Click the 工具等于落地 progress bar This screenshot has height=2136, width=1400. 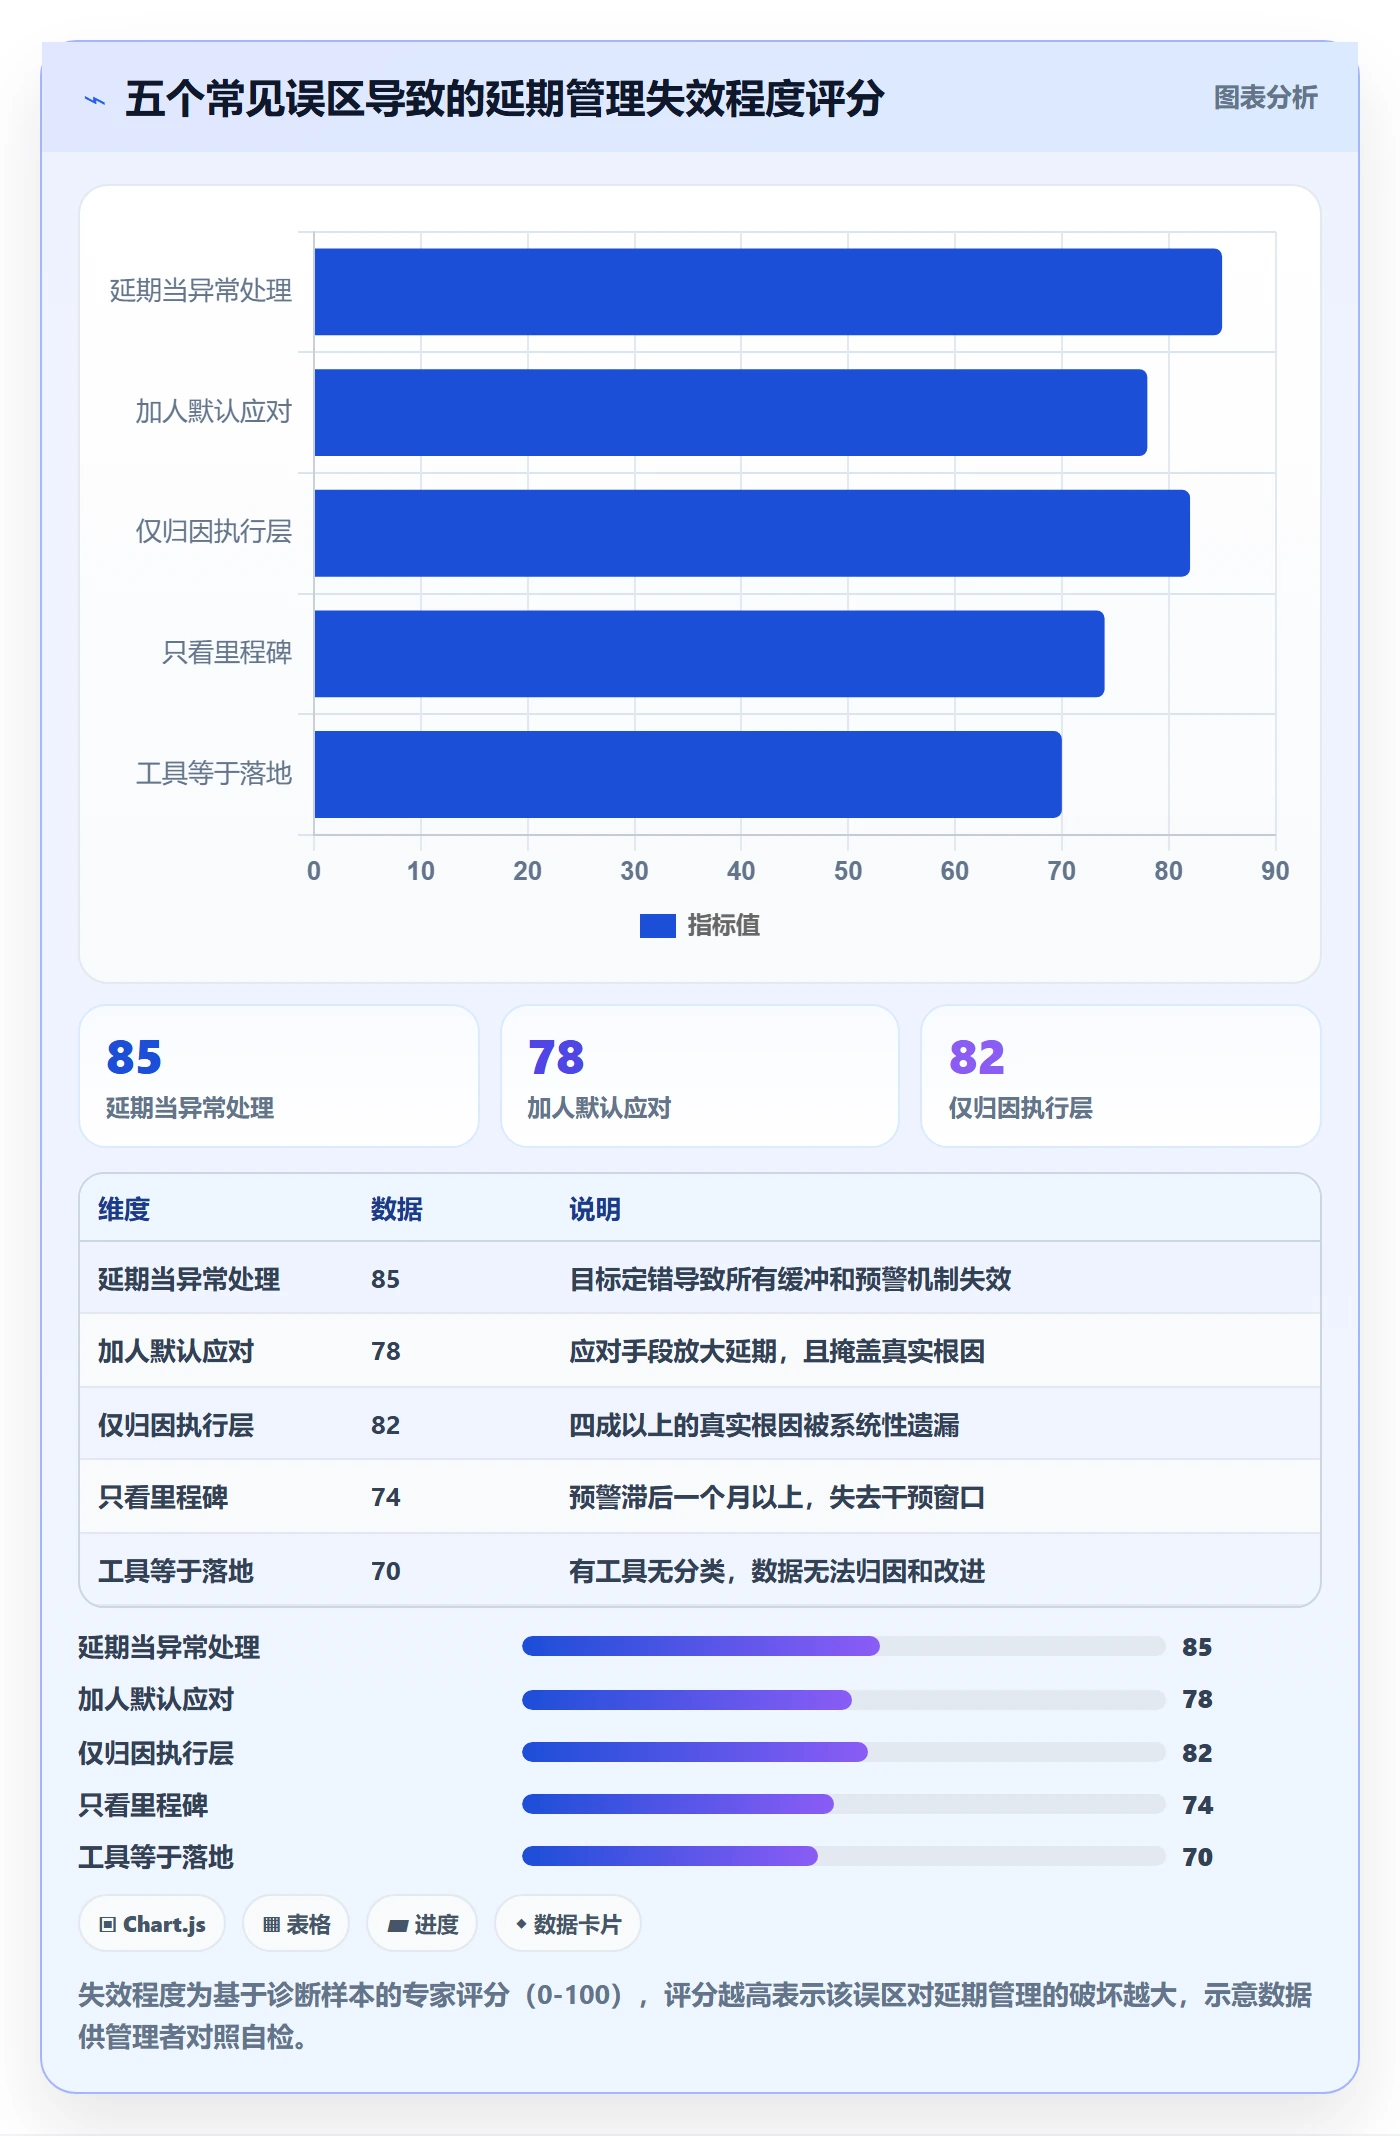(x=844, y=1856)
